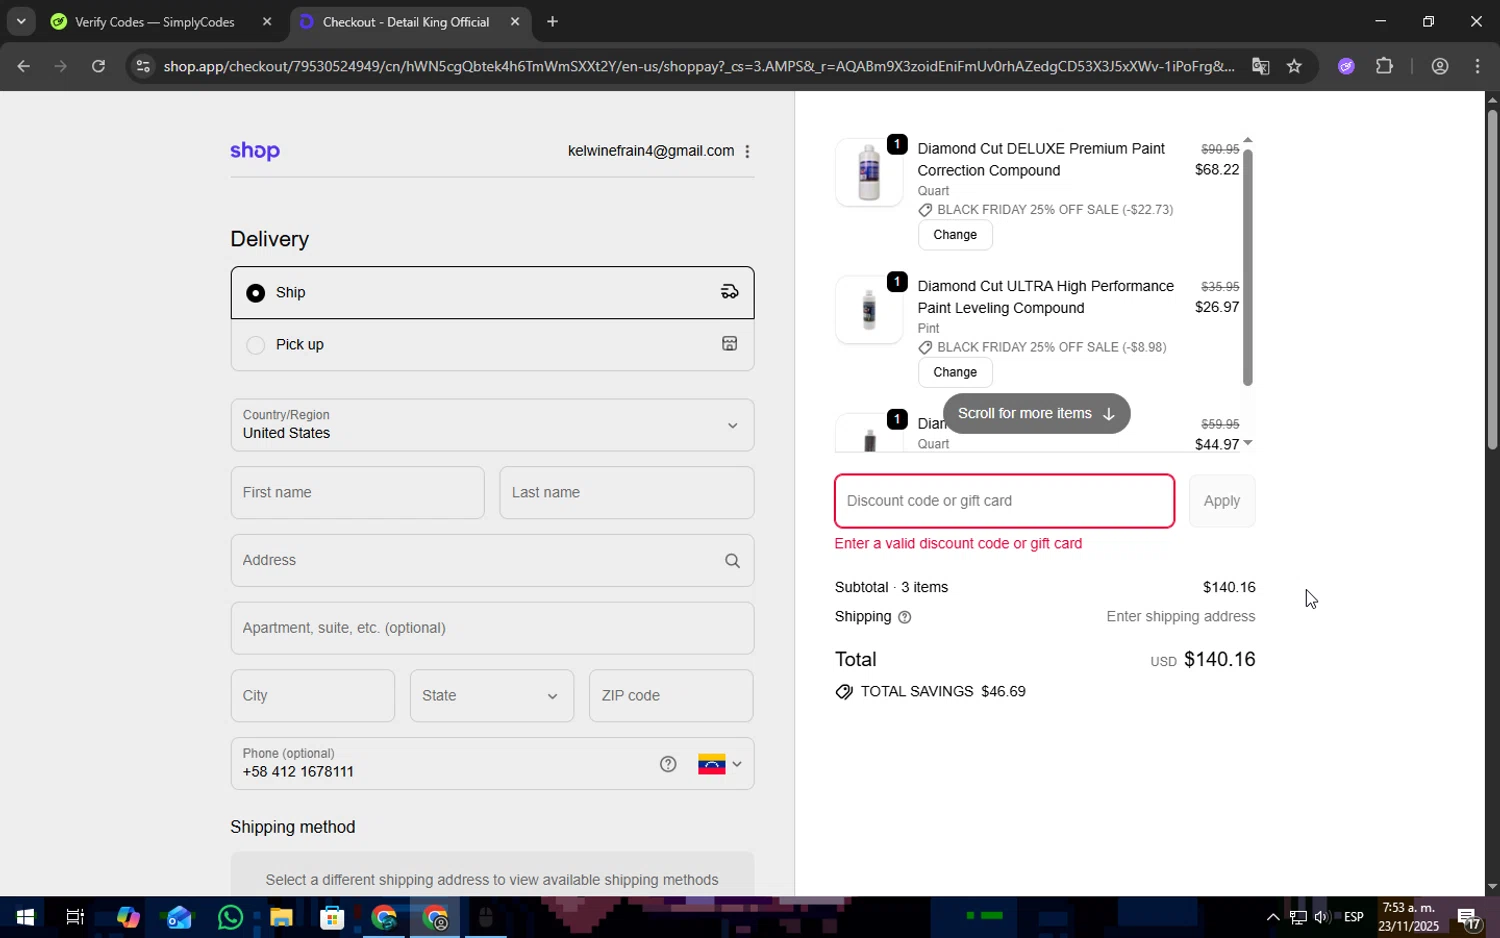
Task: Open the Country/Region dropdown
Action: coord(492,425)
